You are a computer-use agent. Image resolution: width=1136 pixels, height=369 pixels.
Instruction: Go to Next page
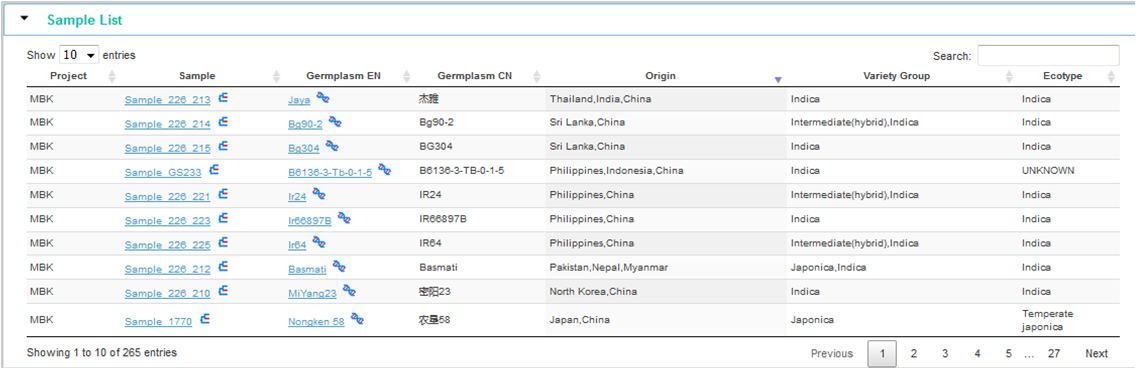point(1096,354)
